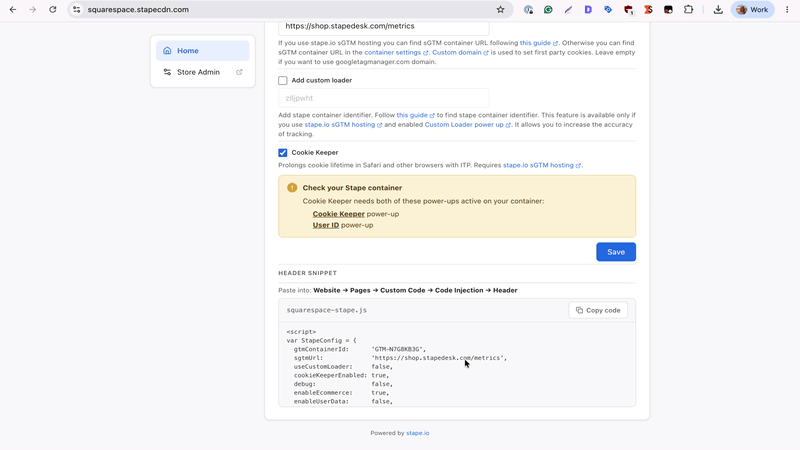
Task: Open the Cookie Keeper power-up link
Action: (x=338, y=214)
